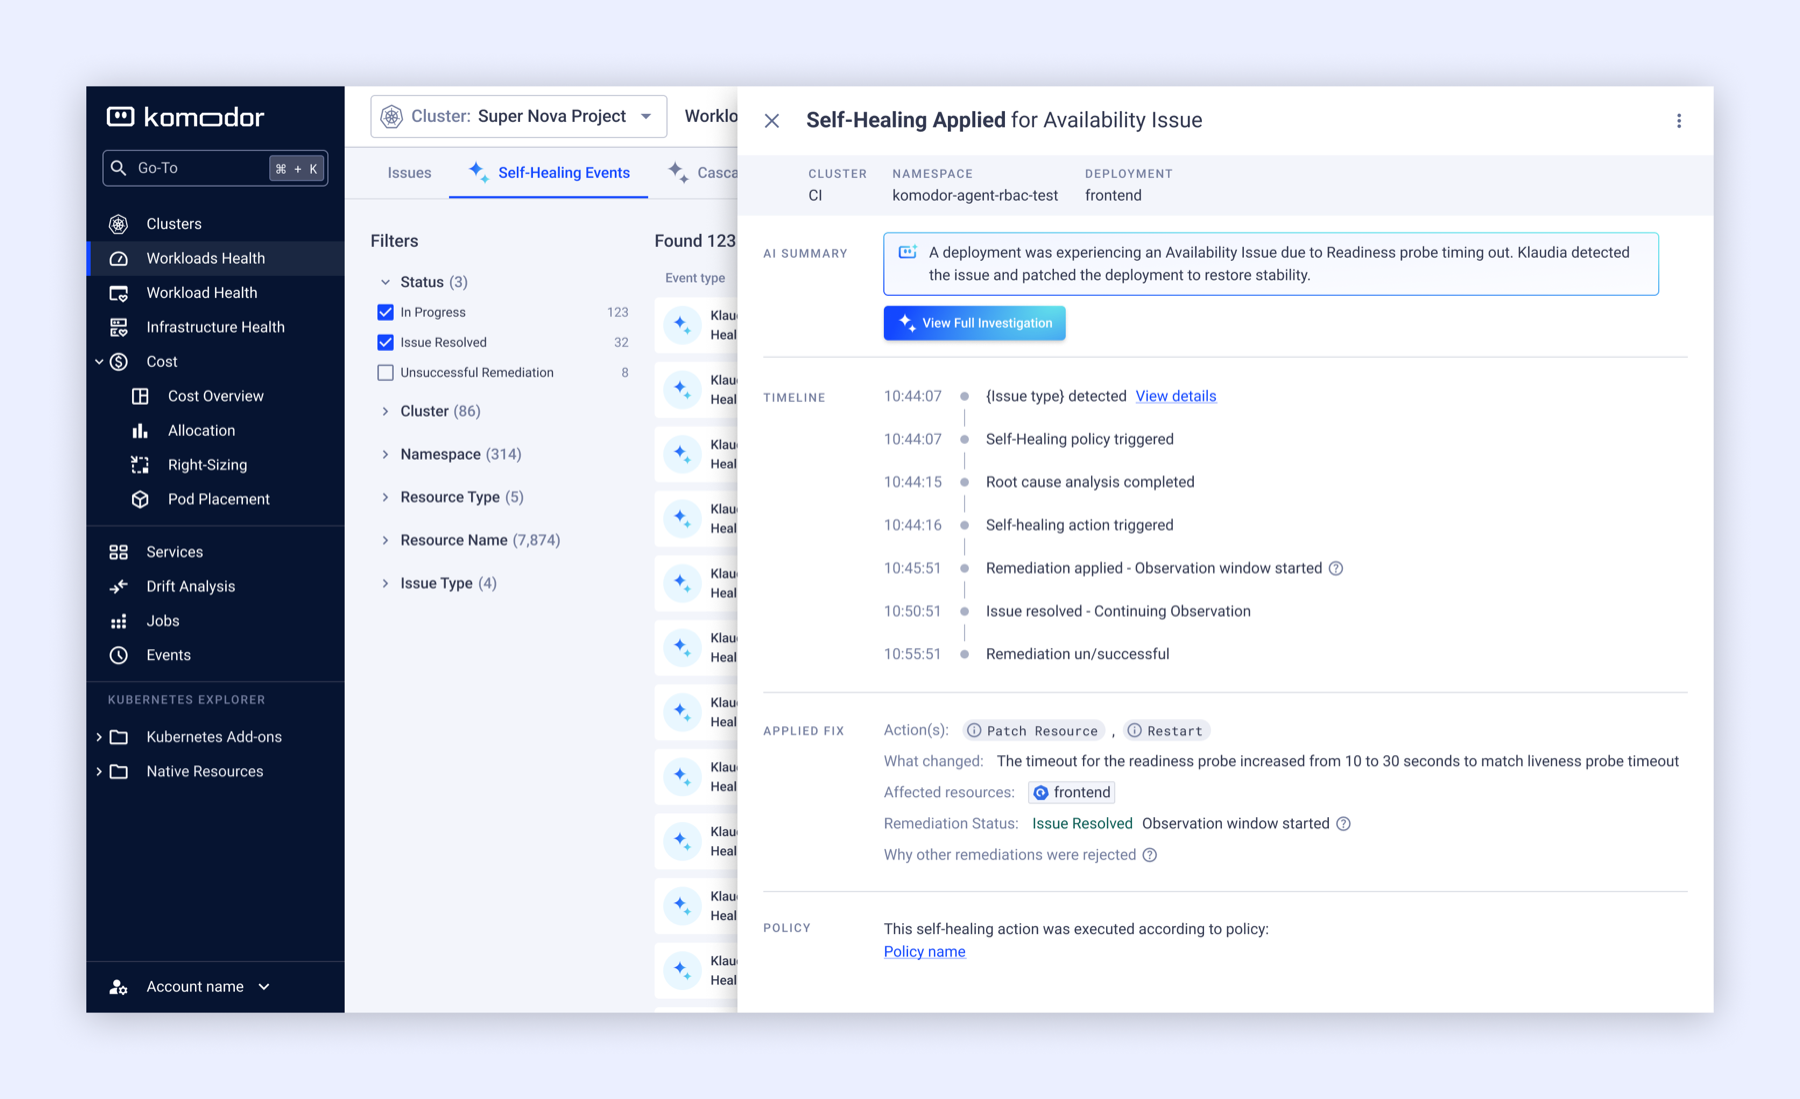
Task: Open the Services grid icon
Action: tap(119, 552)
